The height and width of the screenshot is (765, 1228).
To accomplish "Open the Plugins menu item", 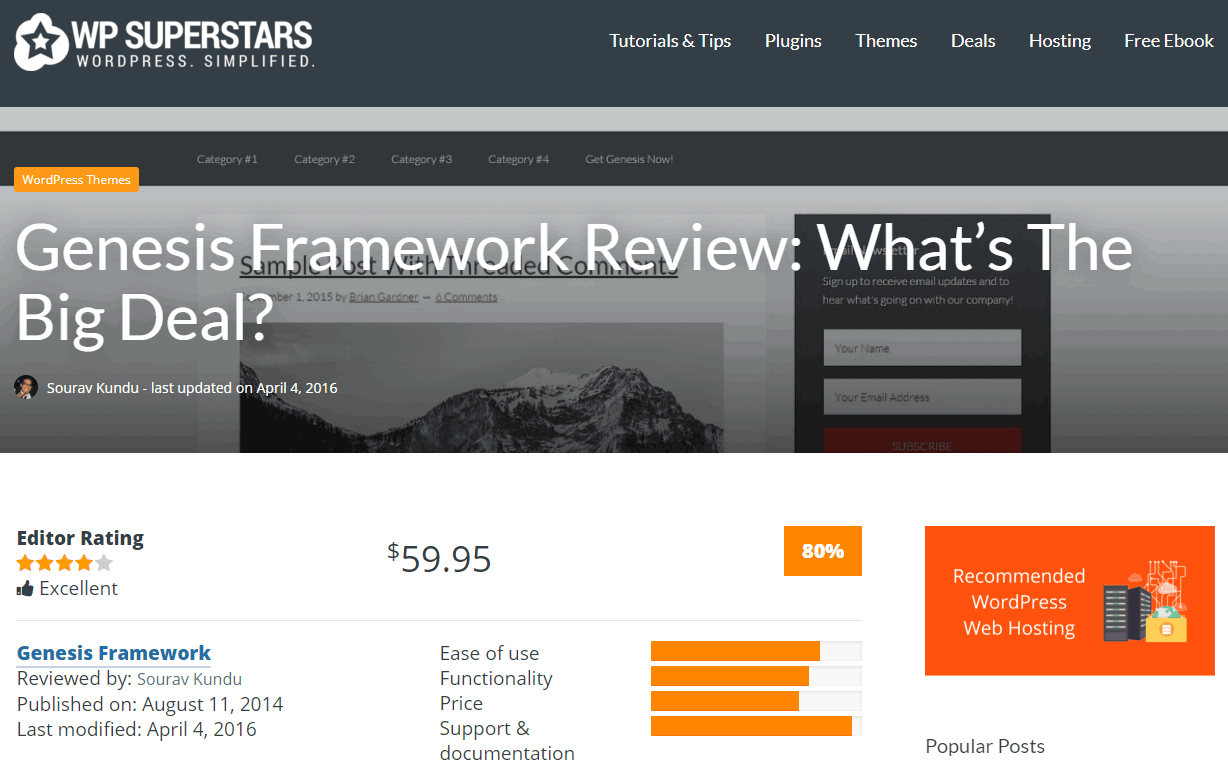I will [x=793, y=41].
